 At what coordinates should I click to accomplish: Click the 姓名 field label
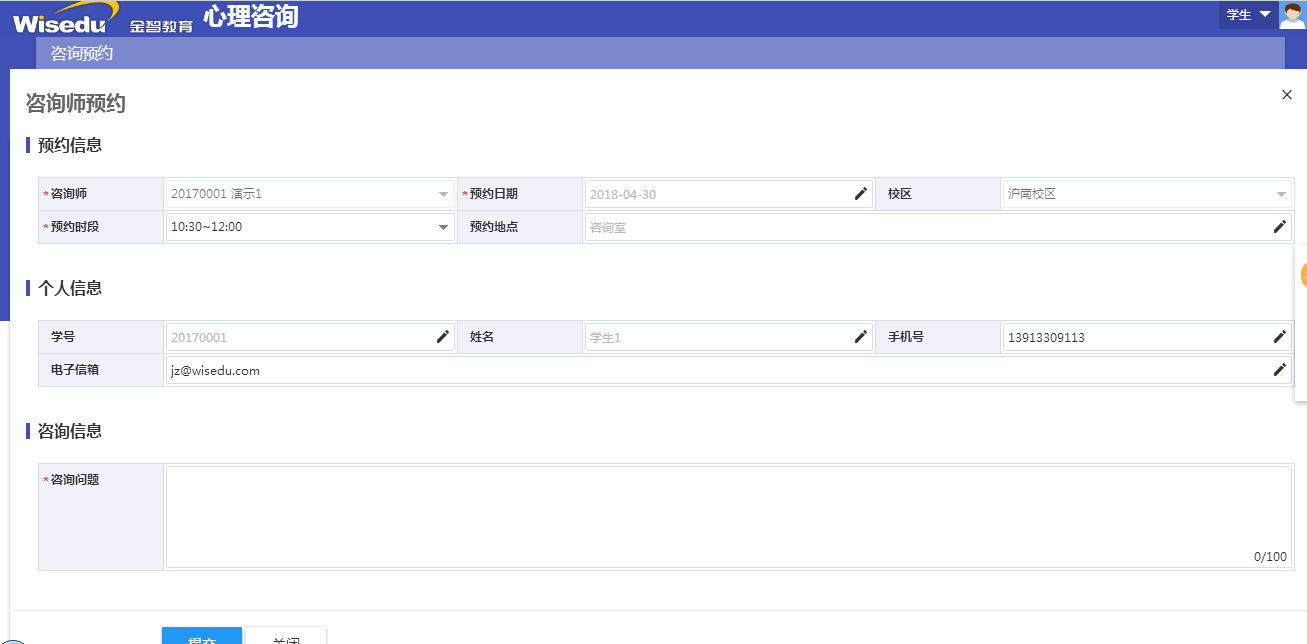pyautogui.click(x=482, y=337)
